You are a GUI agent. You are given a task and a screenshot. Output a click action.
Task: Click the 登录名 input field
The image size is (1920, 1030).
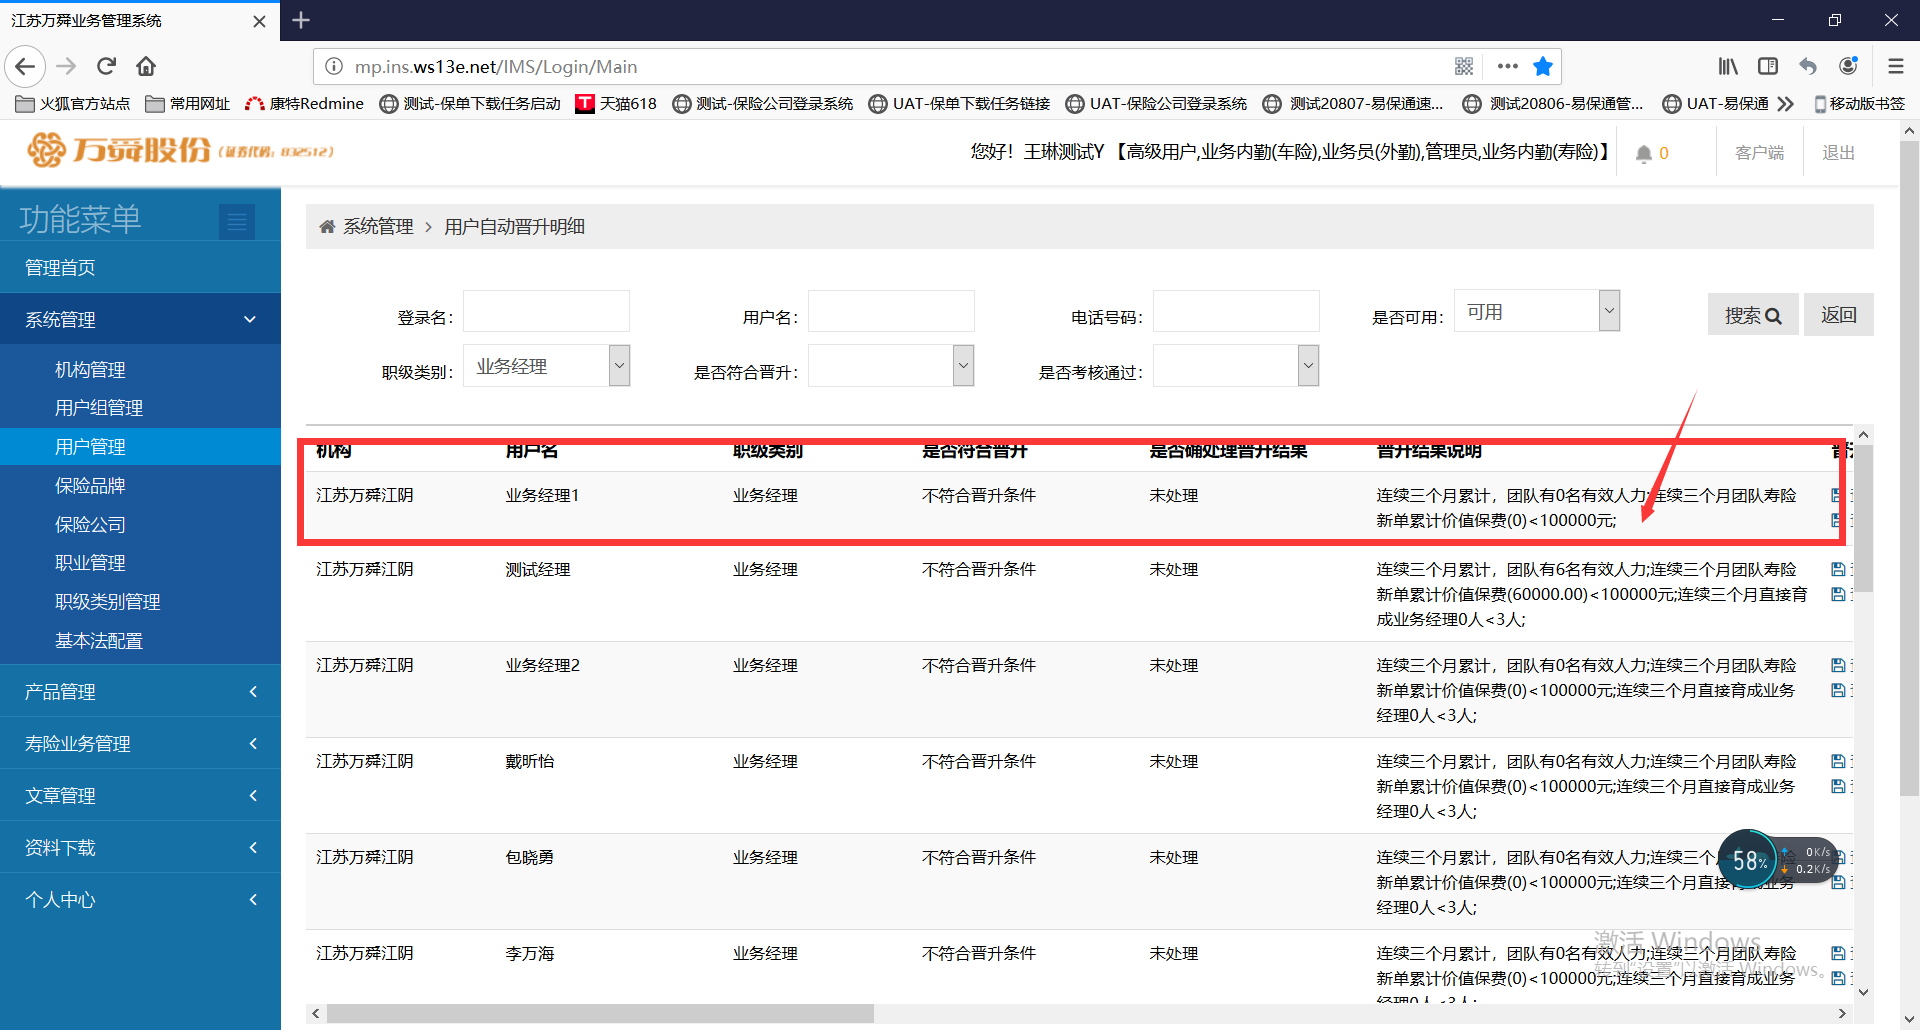point(546,312)
